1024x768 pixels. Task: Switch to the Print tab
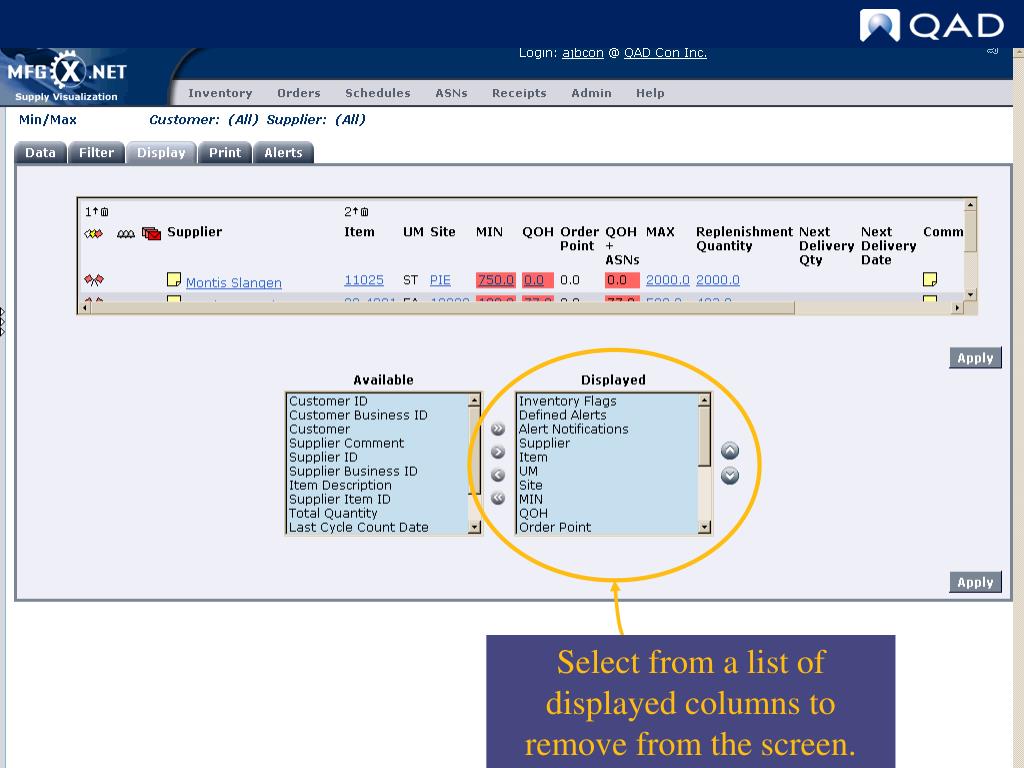pos(225,153)
